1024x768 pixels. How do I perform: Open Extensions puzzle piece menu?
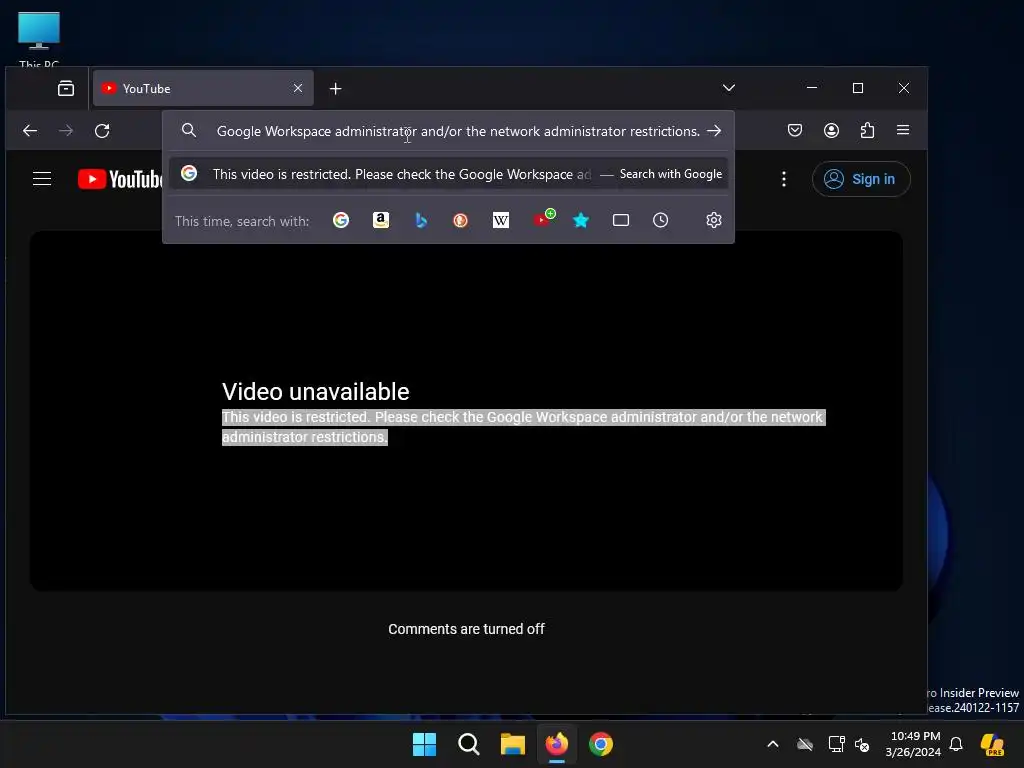tap(867, 130)
